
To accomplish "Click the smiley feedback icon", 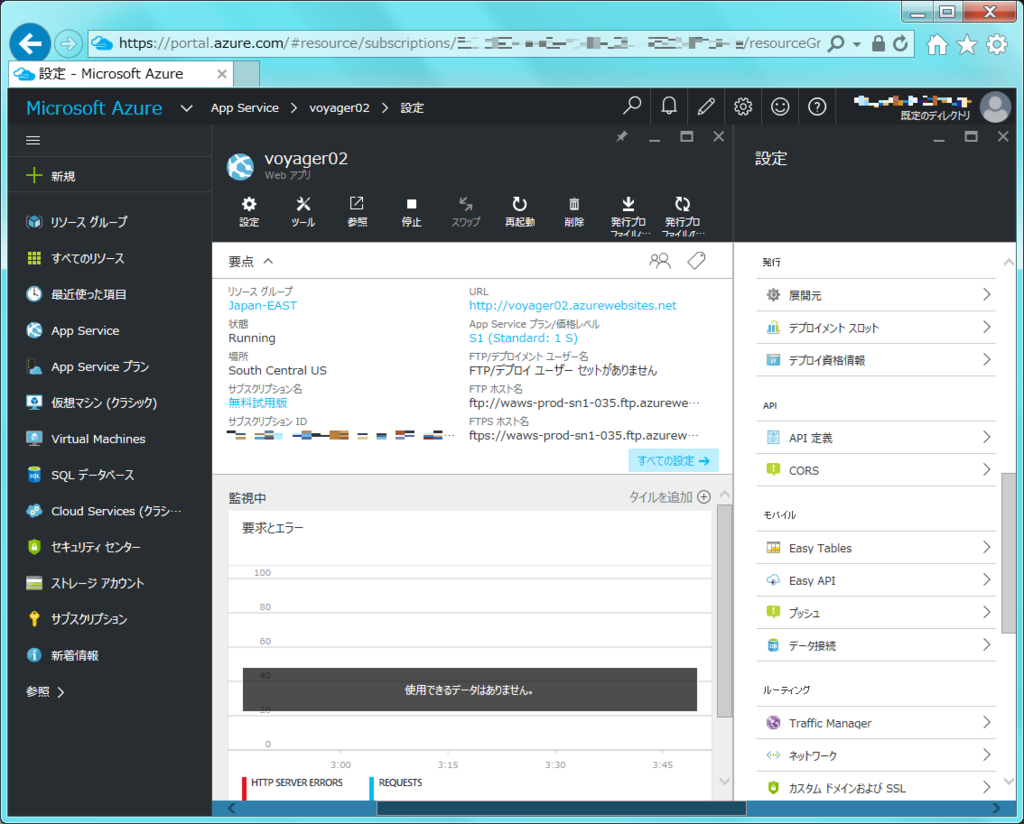I will [x=780, y=106].
